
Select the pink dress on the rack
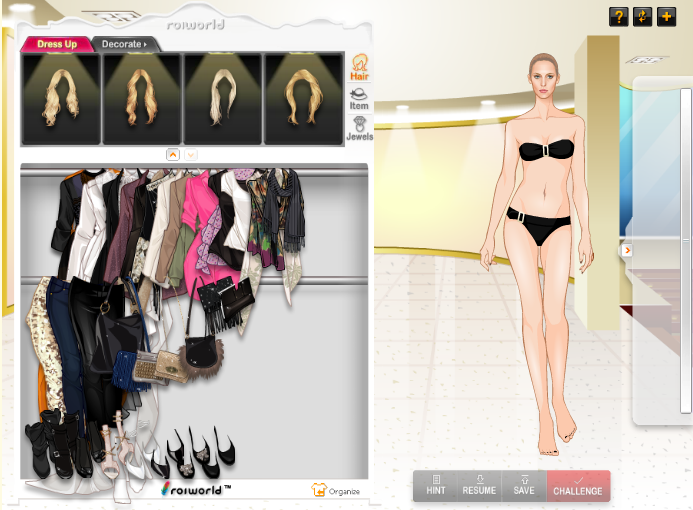tap(200, 222)
